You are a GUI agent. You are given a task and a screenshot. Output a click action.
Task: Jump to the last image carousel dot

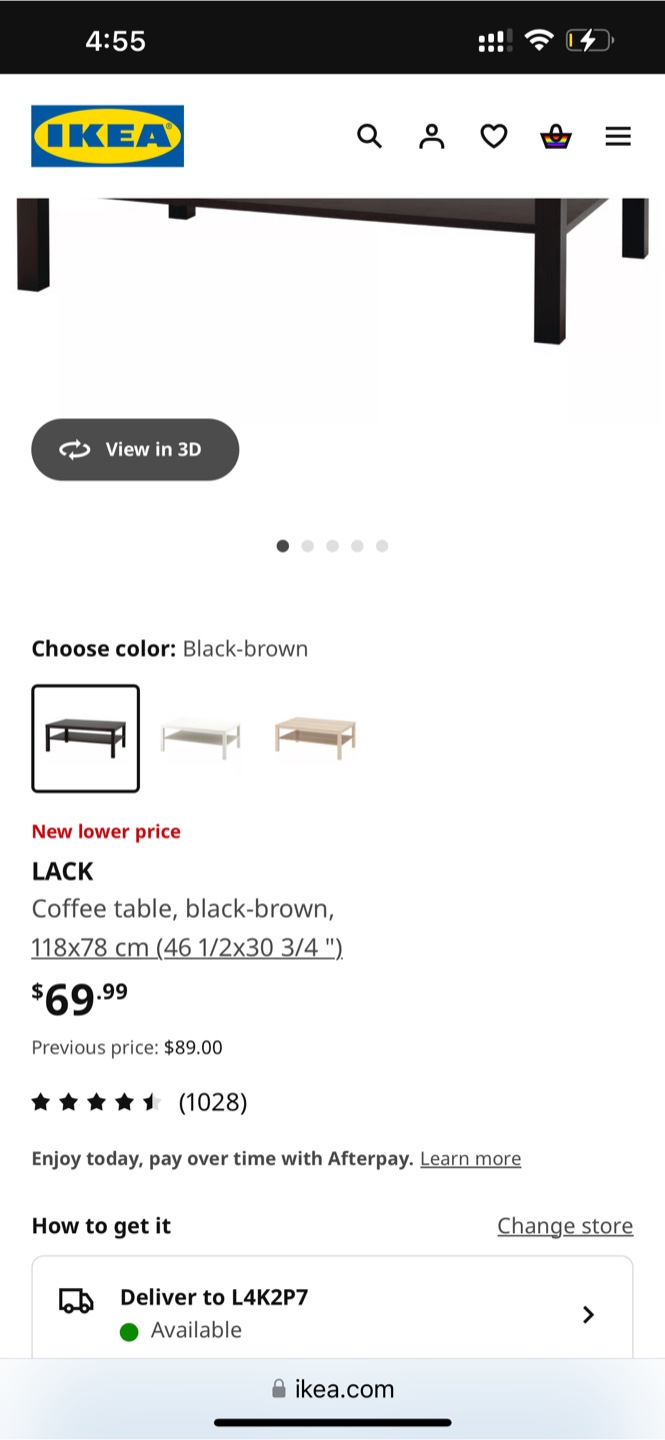[382, 546]
